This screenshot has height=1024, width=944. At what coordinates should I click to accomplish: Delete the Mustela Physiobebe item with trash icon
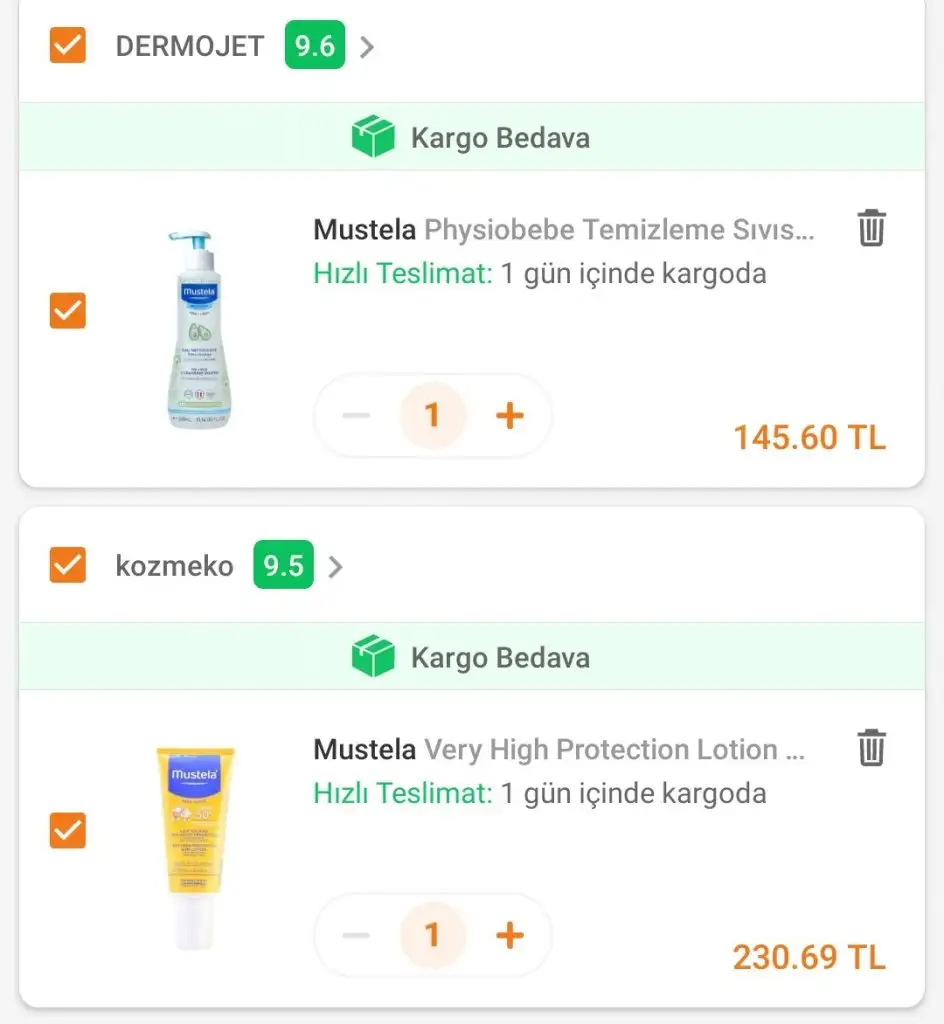(x=871, y=228)
